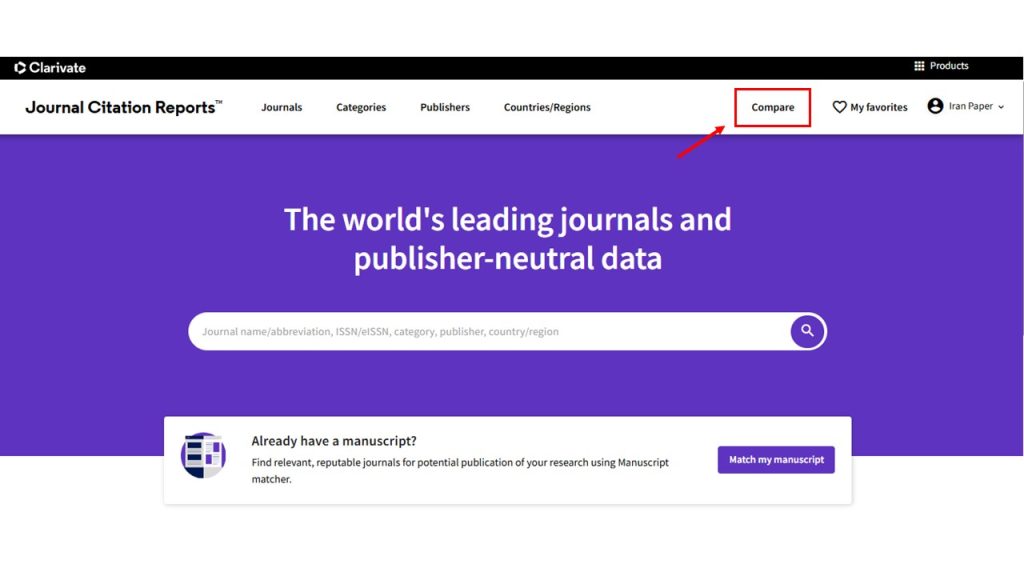The width and height of the screenshot is (1024, 576).
Task: Open the Publishers menu item
Action: click(445, 107)
